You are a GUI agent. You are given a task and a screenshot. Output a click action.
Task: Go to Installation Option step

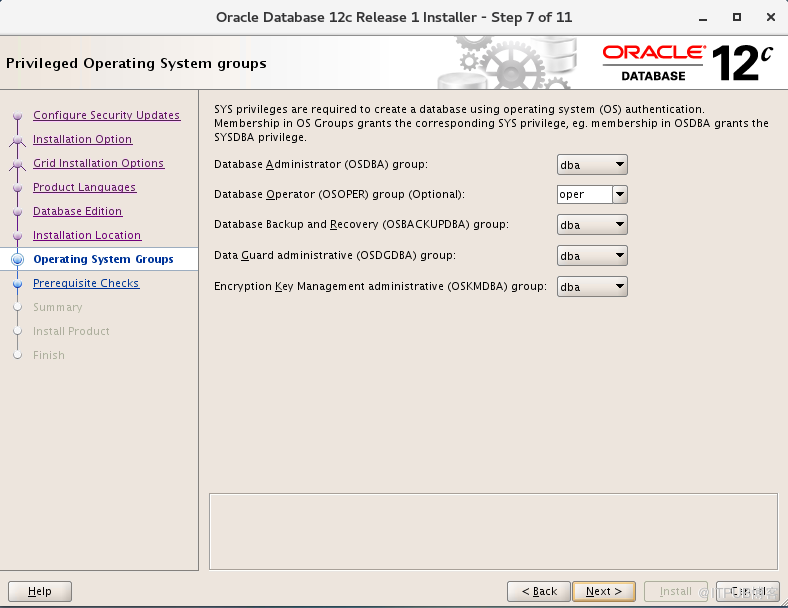click(x=82, y=139)
